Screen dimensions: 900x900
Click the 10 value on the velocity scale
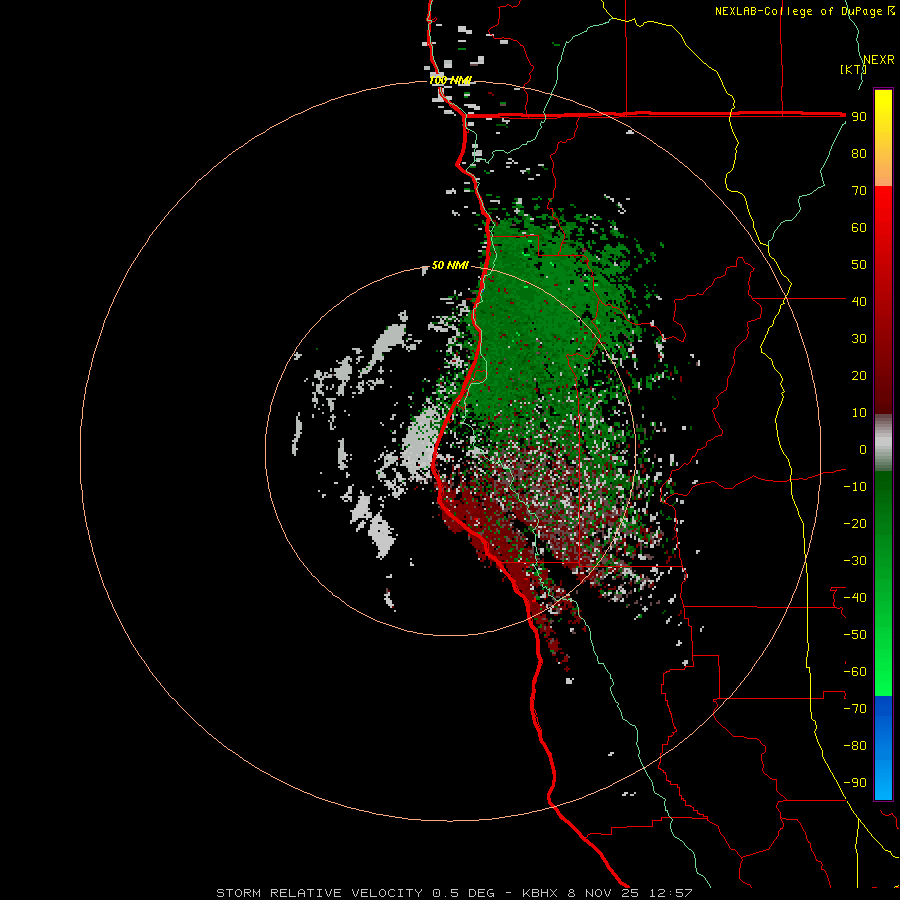[x=859, y=413]
